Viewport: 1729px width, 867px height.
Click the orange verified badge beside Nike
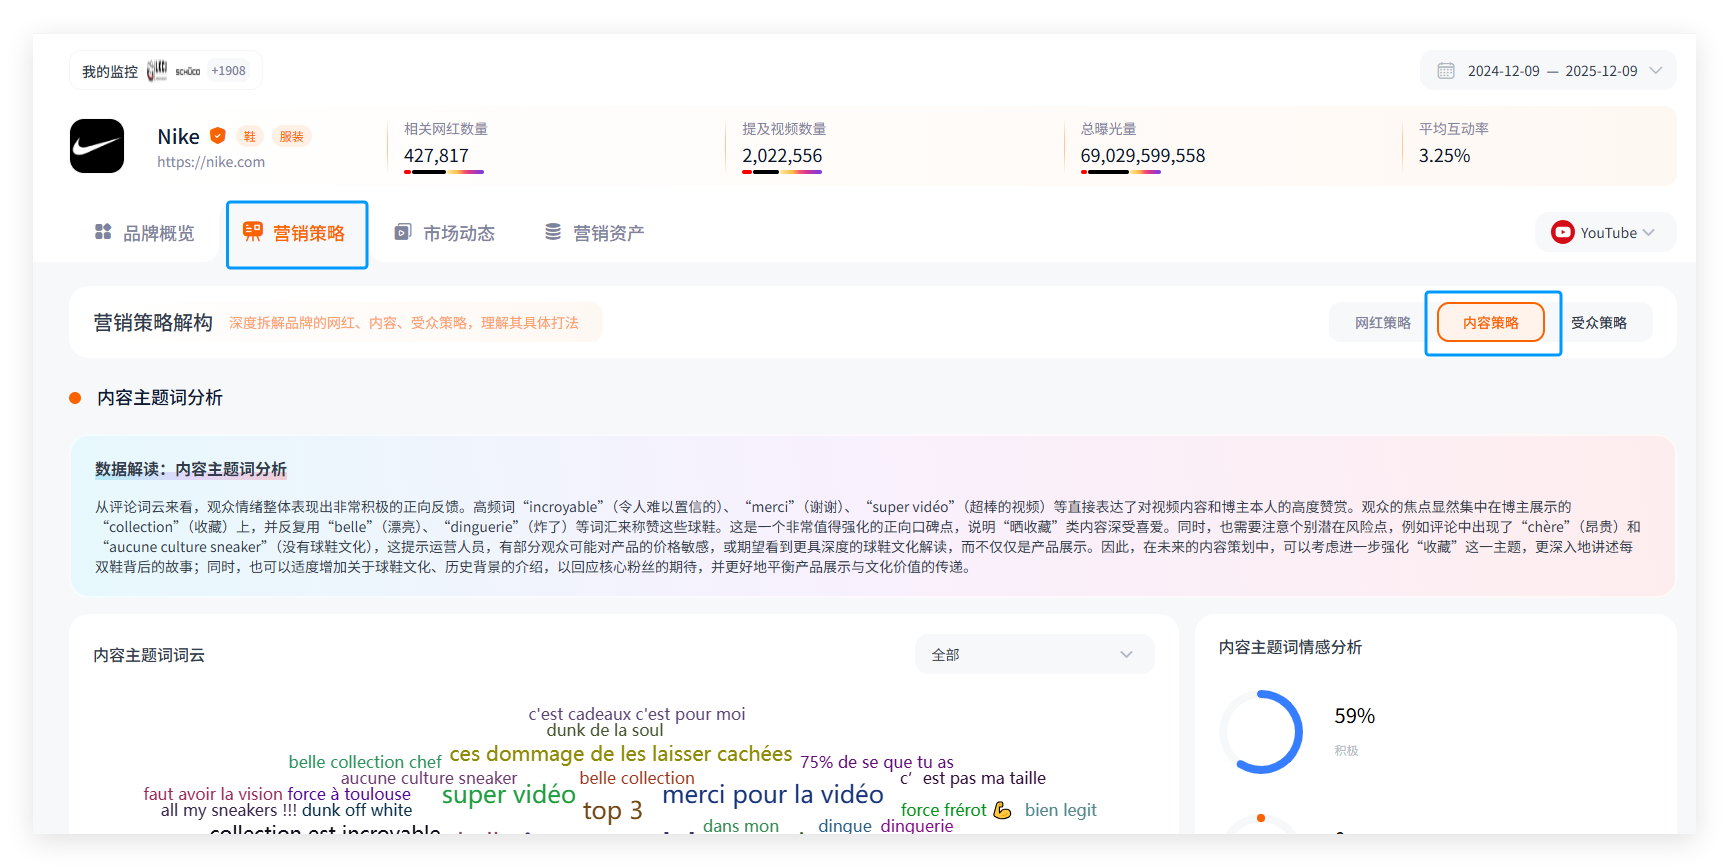tap(218, 136)
